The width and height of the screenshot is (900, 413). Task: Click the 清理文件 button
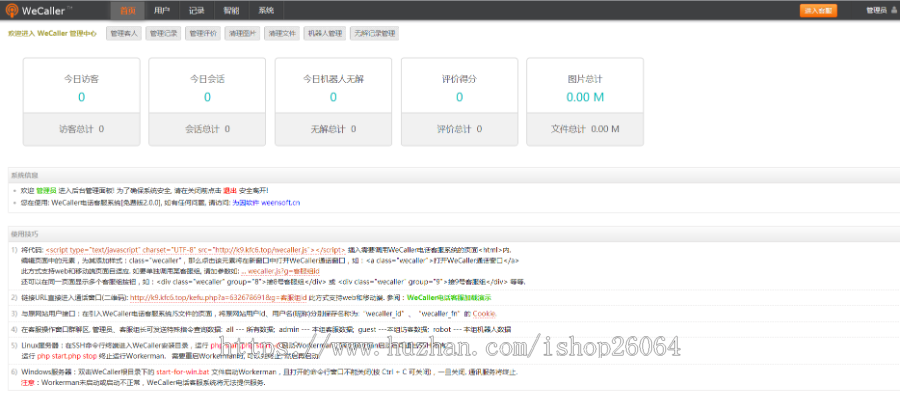click(x=282, y=33)
